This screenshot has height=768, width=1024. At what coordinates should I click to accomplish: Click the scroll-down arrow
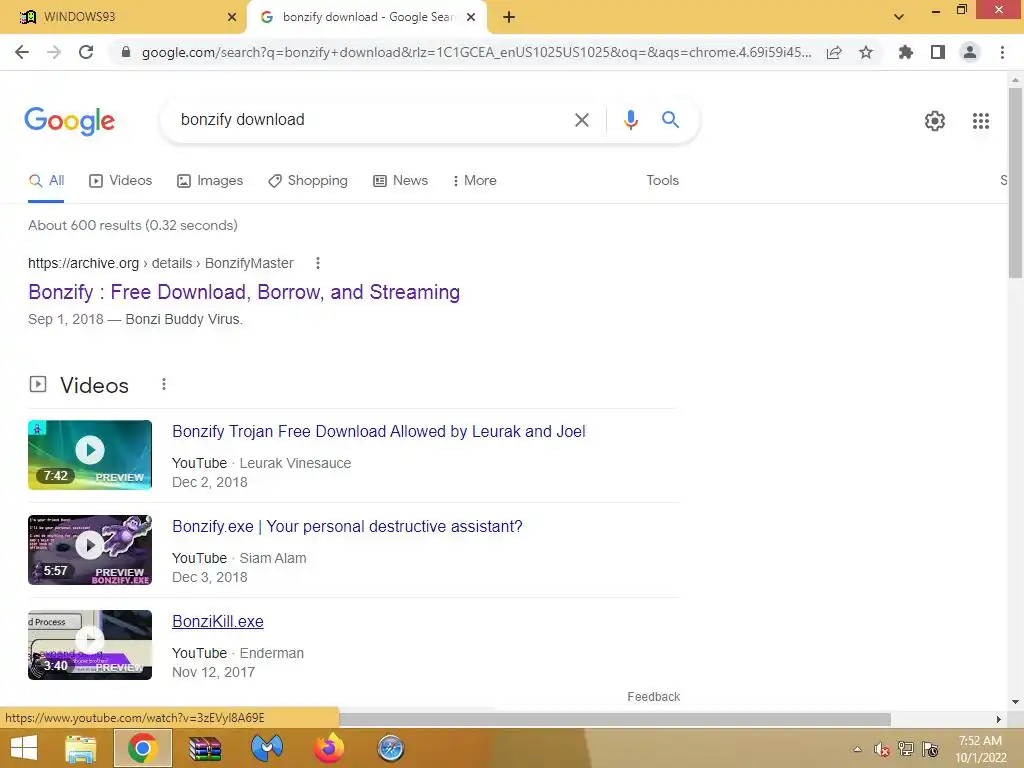(1015, 703)
